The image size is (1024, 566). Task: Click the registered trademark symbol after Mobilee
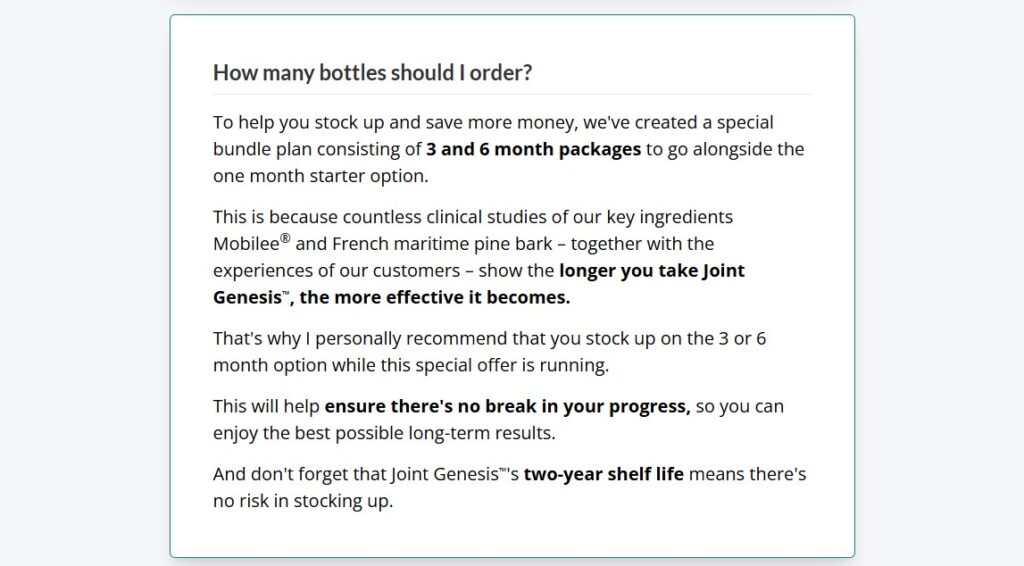285,239
